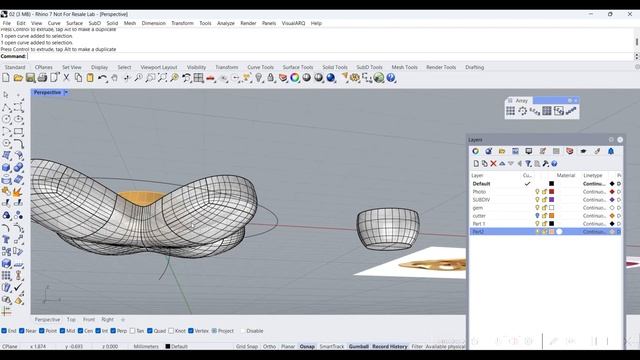
Task: Click the Move layer up arrow icon
Action: (502, 164)
